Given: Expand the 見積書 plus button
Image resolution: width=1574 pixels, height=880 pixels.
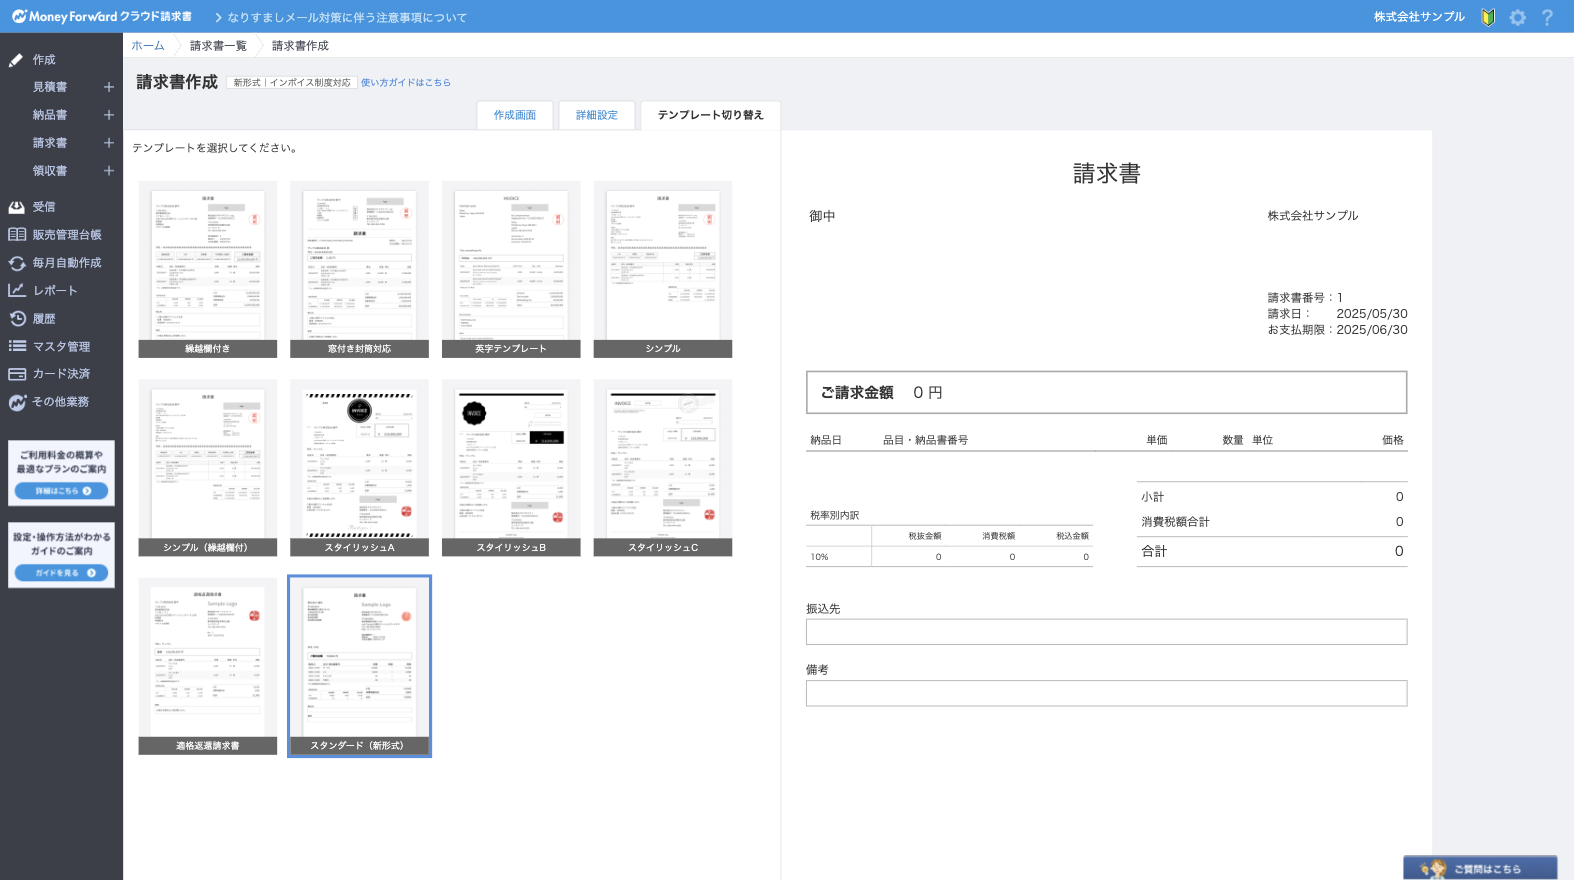Looking at the screenshot, I should point(109,87).
